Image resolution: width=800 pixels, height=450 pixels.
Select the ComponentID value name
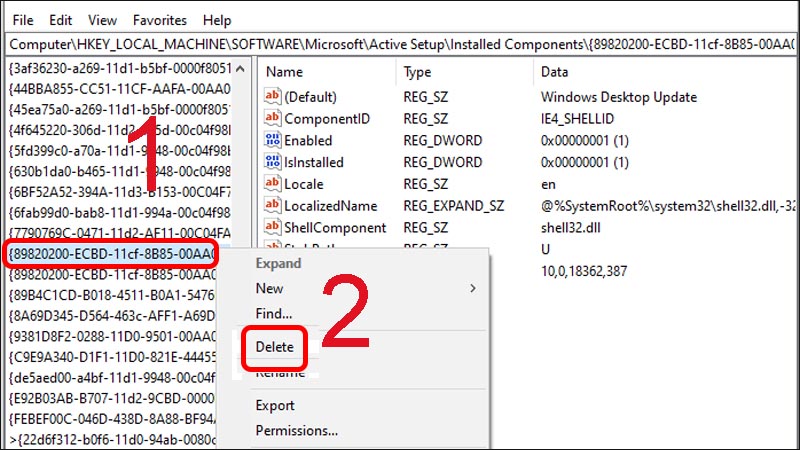pos(327,119)
